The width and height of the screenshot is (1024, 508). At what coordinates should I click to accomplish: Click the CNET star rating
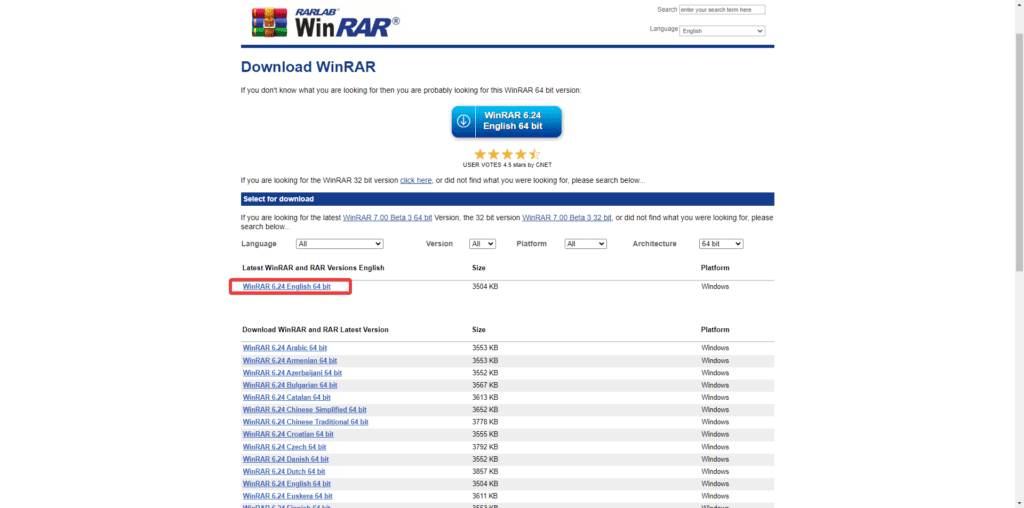(x=506, y=154)
